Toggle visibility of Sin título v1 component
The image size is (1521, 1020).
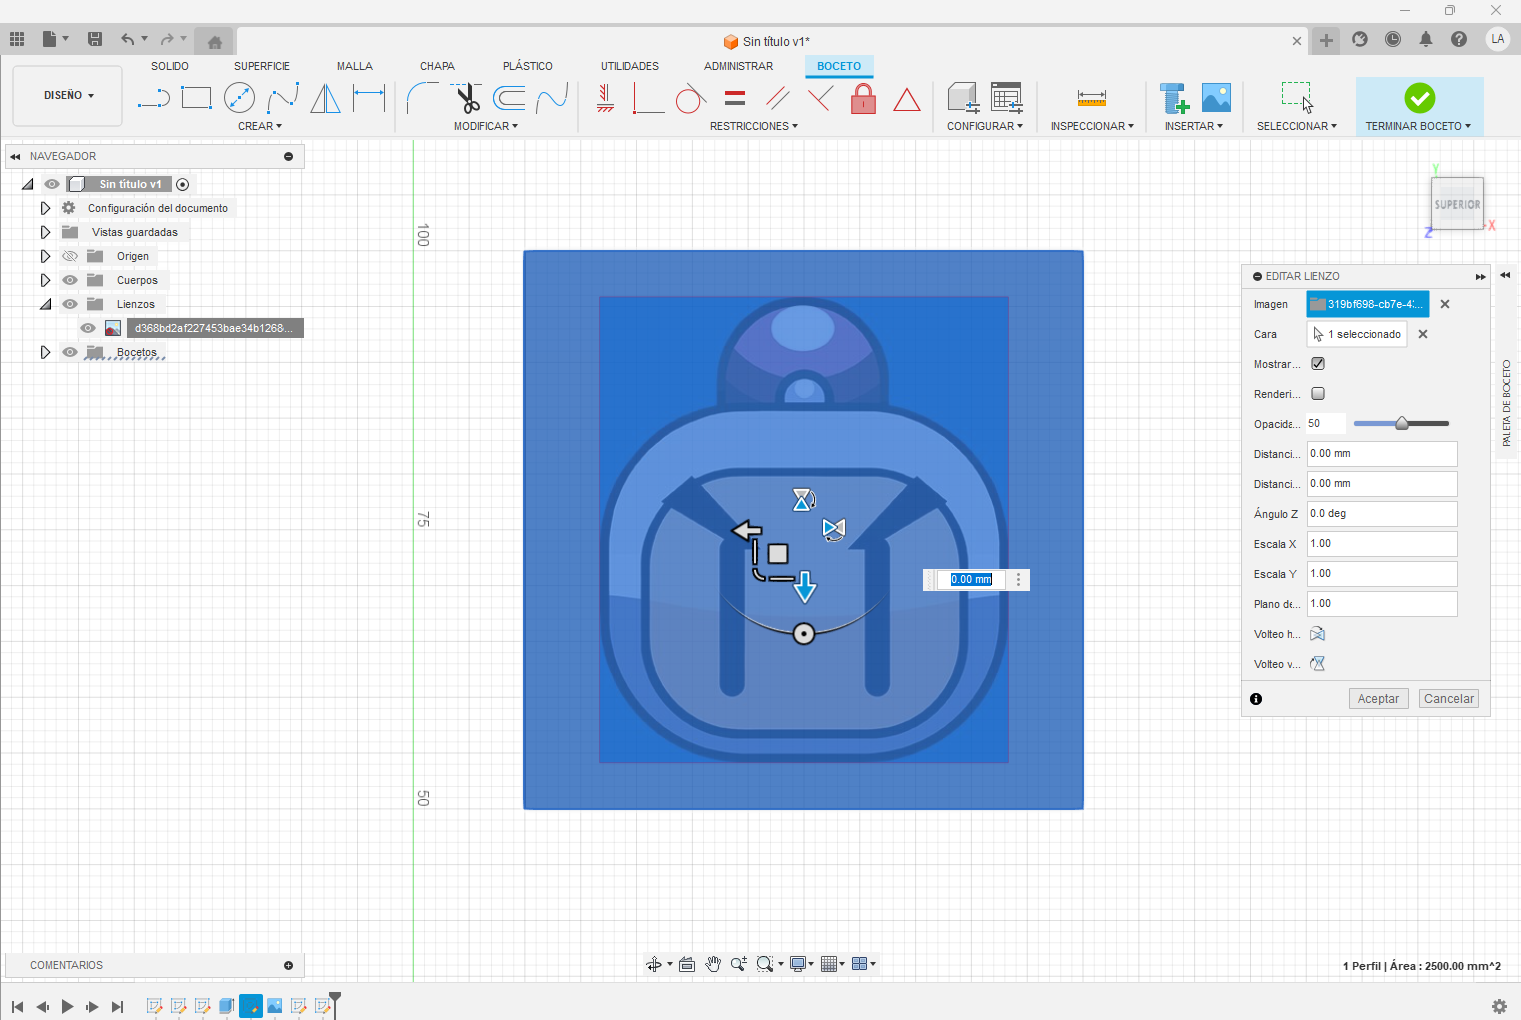[52, 184]
